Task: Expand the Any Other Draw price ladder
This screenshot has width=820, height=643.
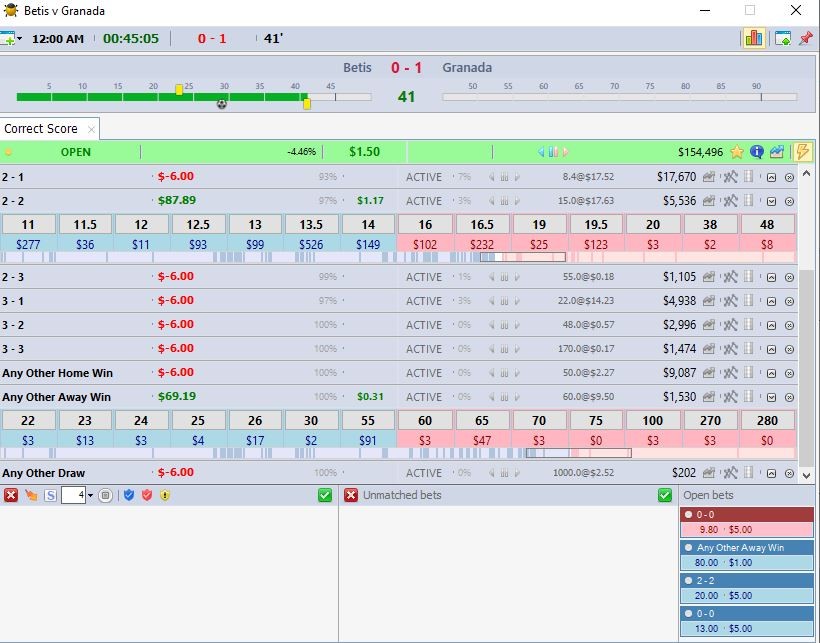Action: (771, 474)
